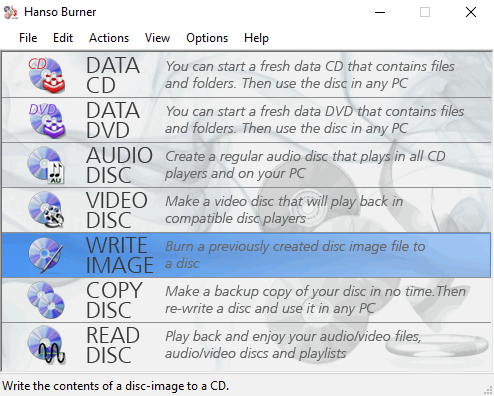Select the AUDIO DISC label
The height and width of the screenshot is (396, 494).
point(119,165)
